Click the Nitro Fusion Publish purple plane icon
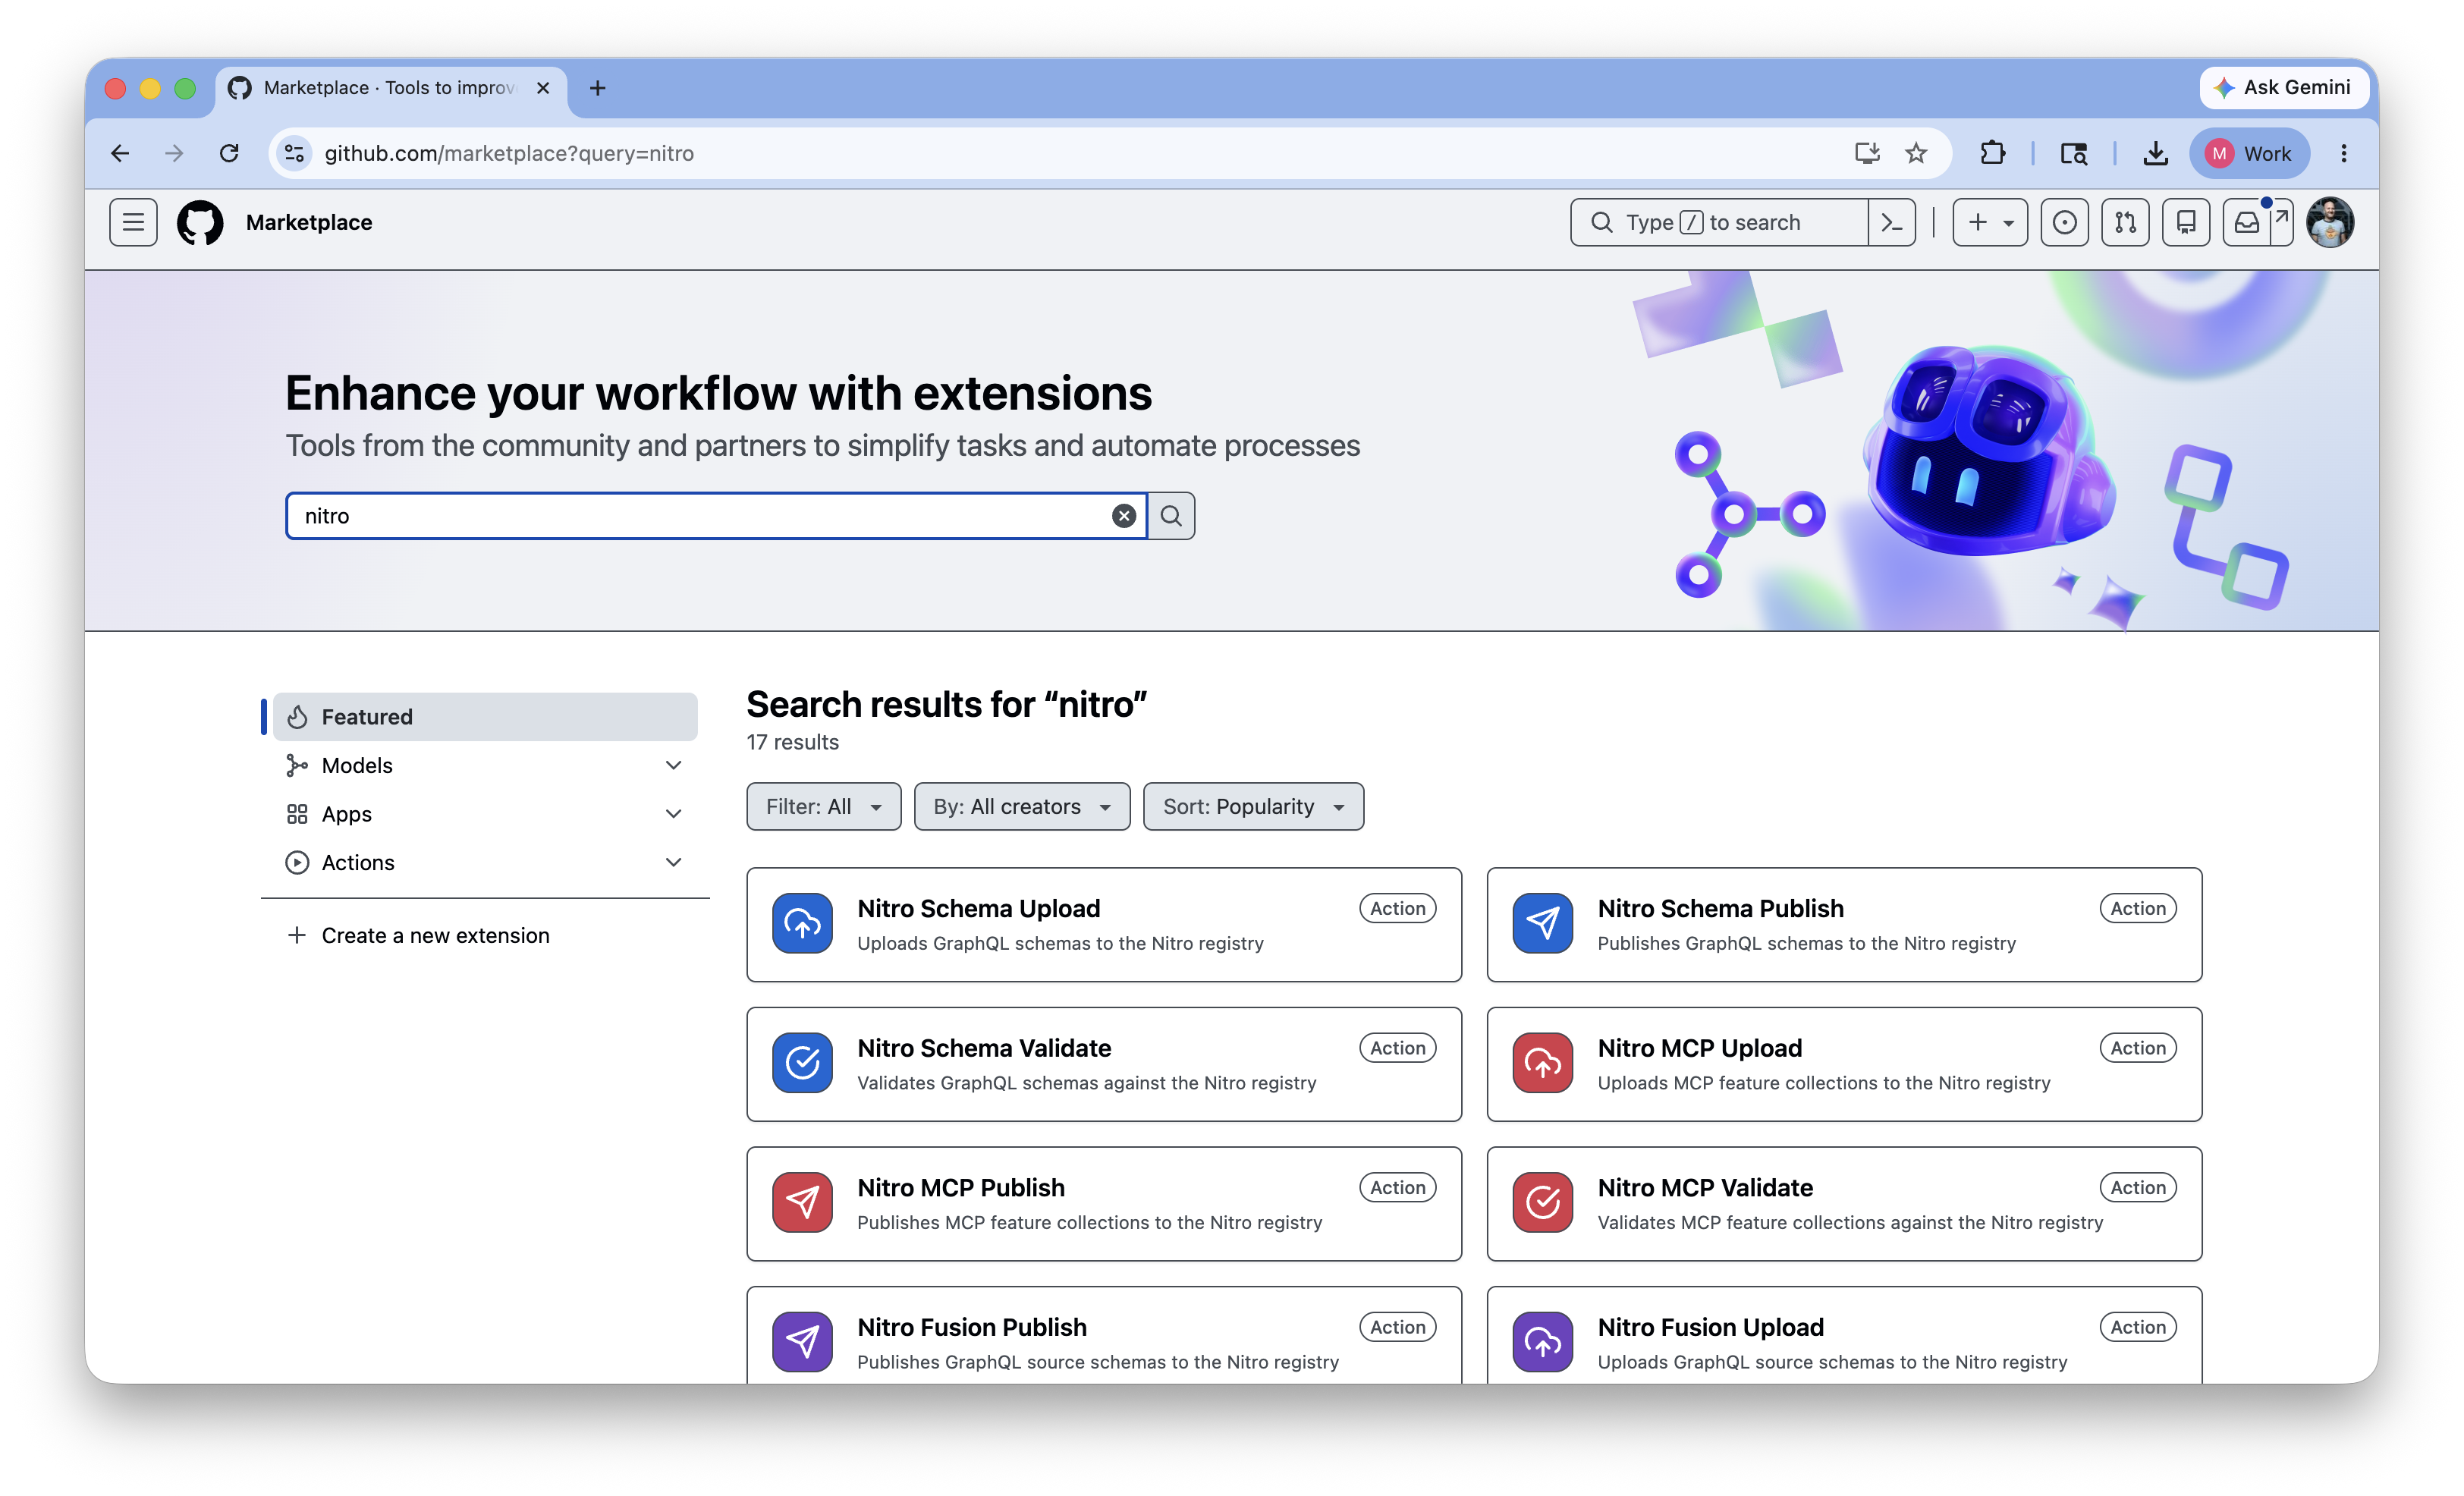2464x1496 pixels. (802, 1342)
